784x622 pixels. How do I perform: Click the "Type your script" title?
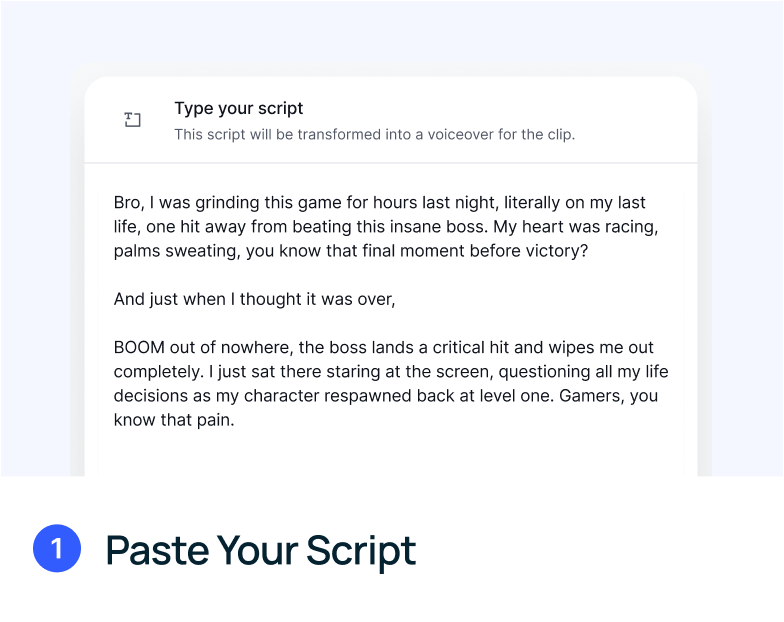point(238,108)
